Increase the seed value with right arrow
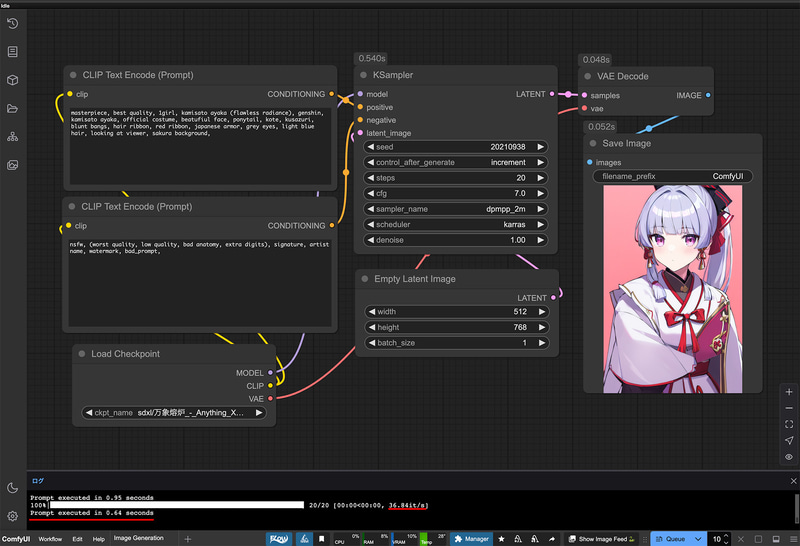Screen dimensions: 800x546 (540, 147)
